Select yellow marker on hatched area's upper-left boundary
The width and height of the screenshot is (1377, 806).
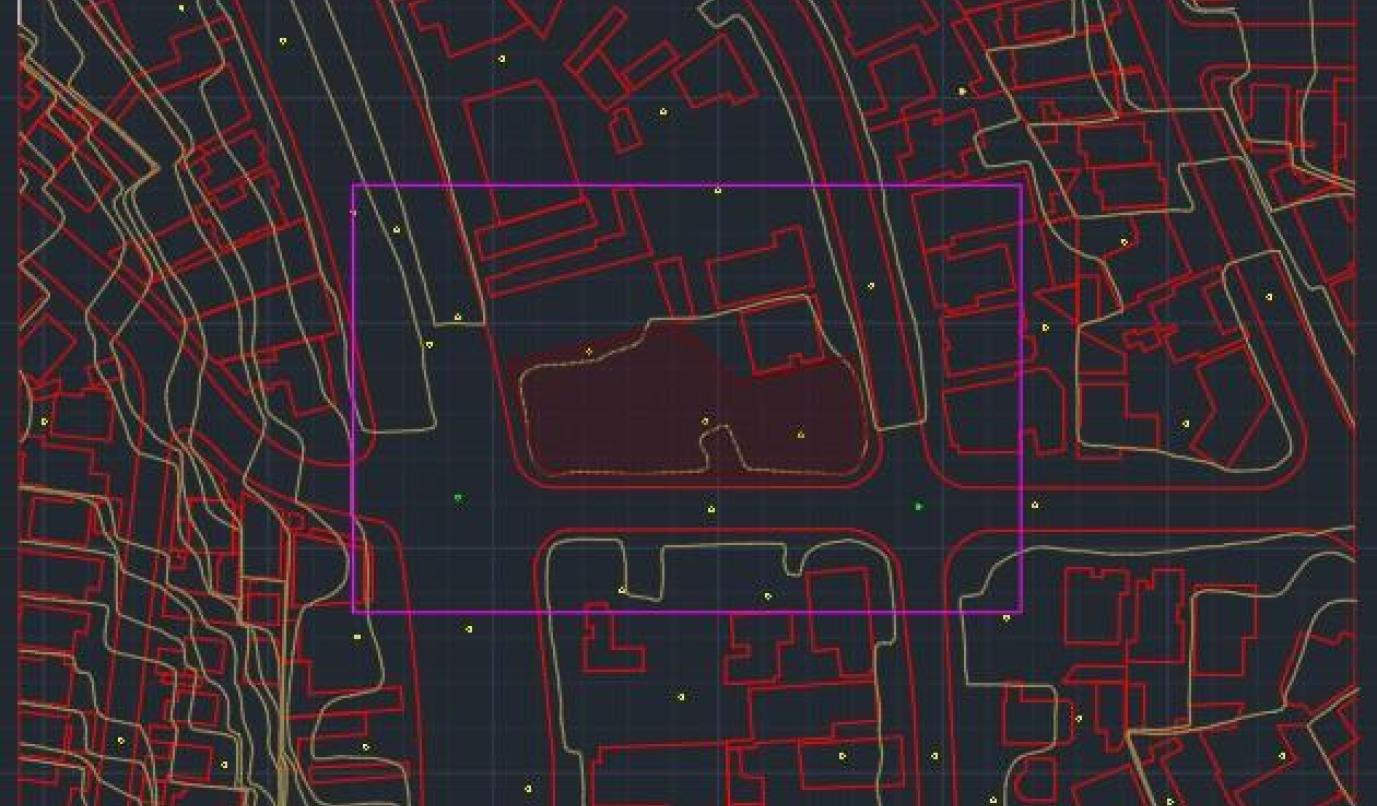click(x=589, y=352)
